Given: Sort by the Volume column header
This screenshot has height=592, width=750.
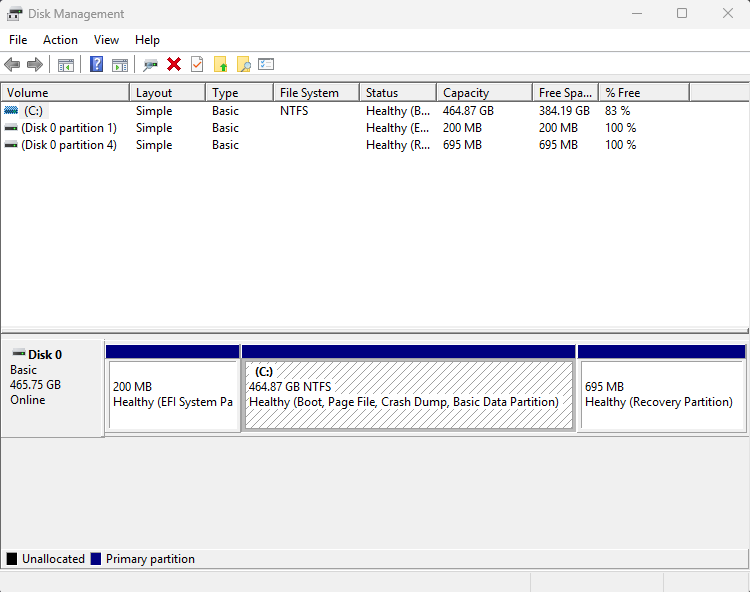Looking at the screenshot, I should (x=66, y=92).
